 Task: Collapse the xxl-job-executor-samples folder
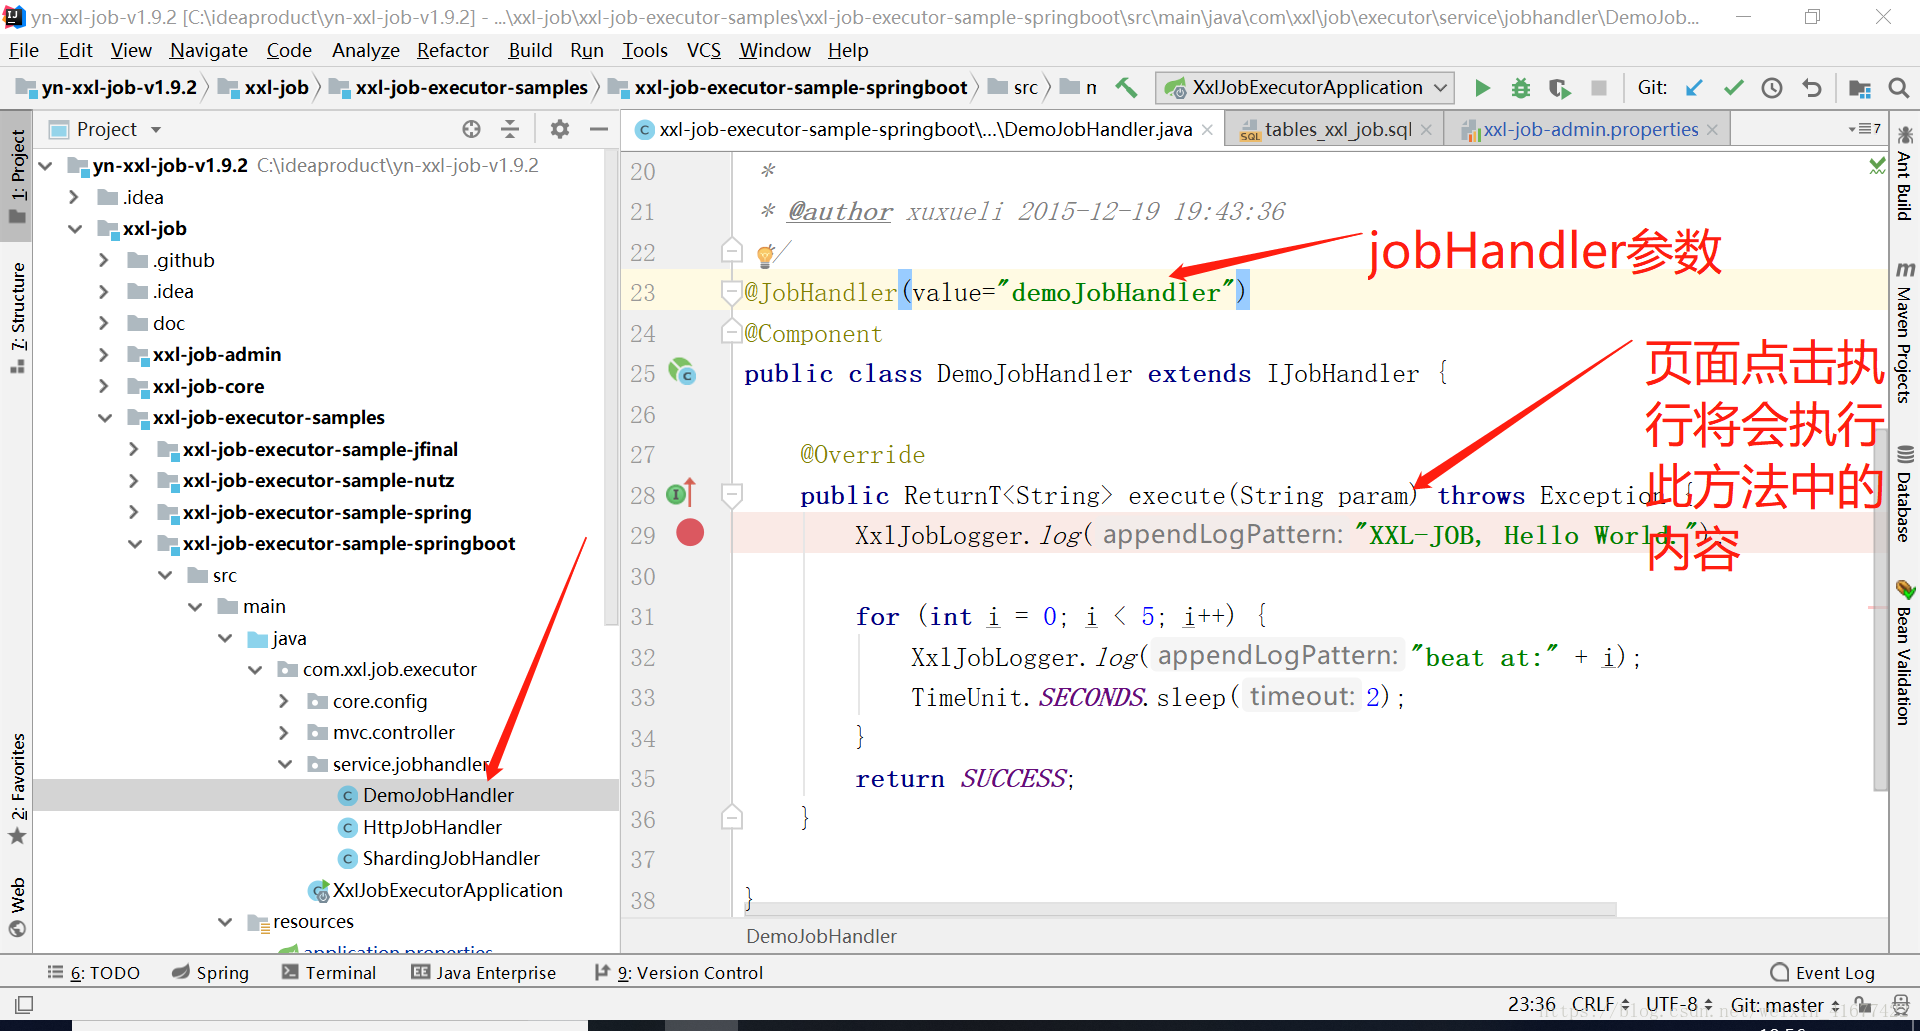coord(104,418)
